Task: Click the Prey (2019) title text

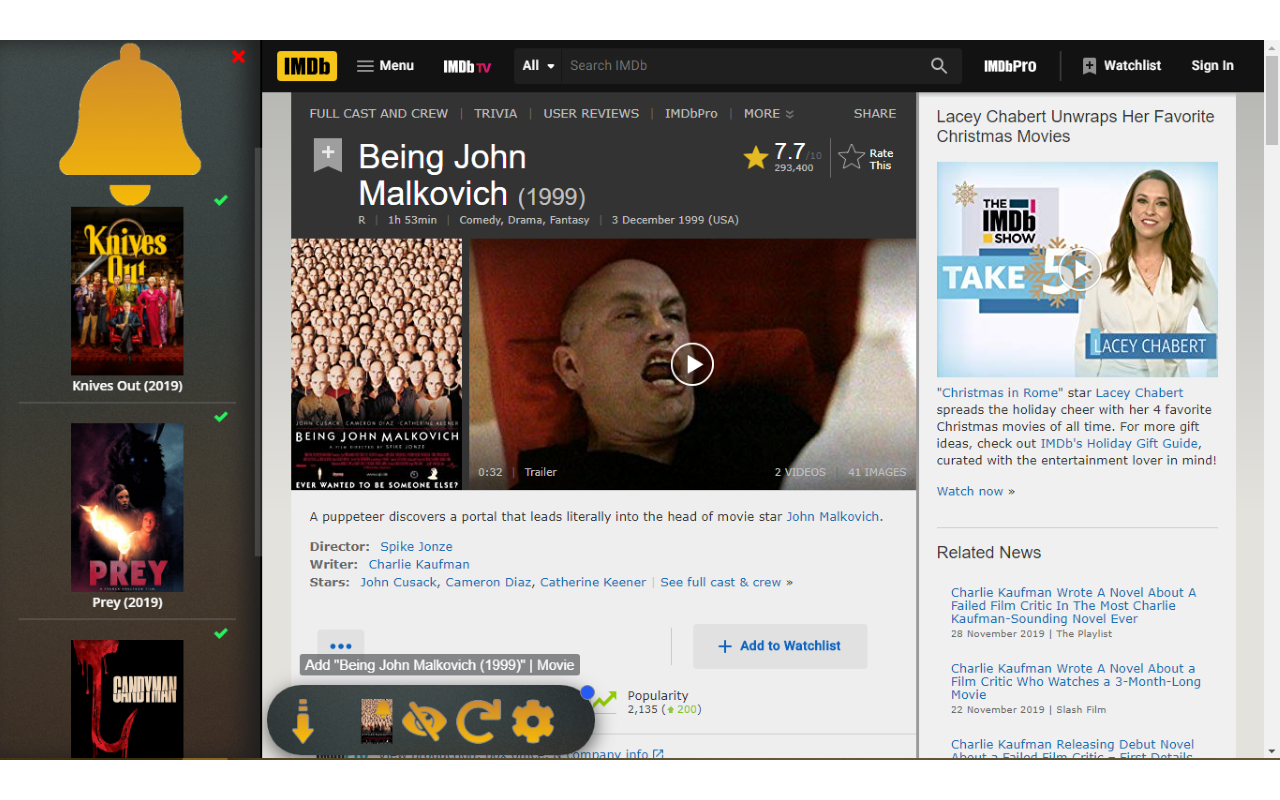Action: pos(127,603)
